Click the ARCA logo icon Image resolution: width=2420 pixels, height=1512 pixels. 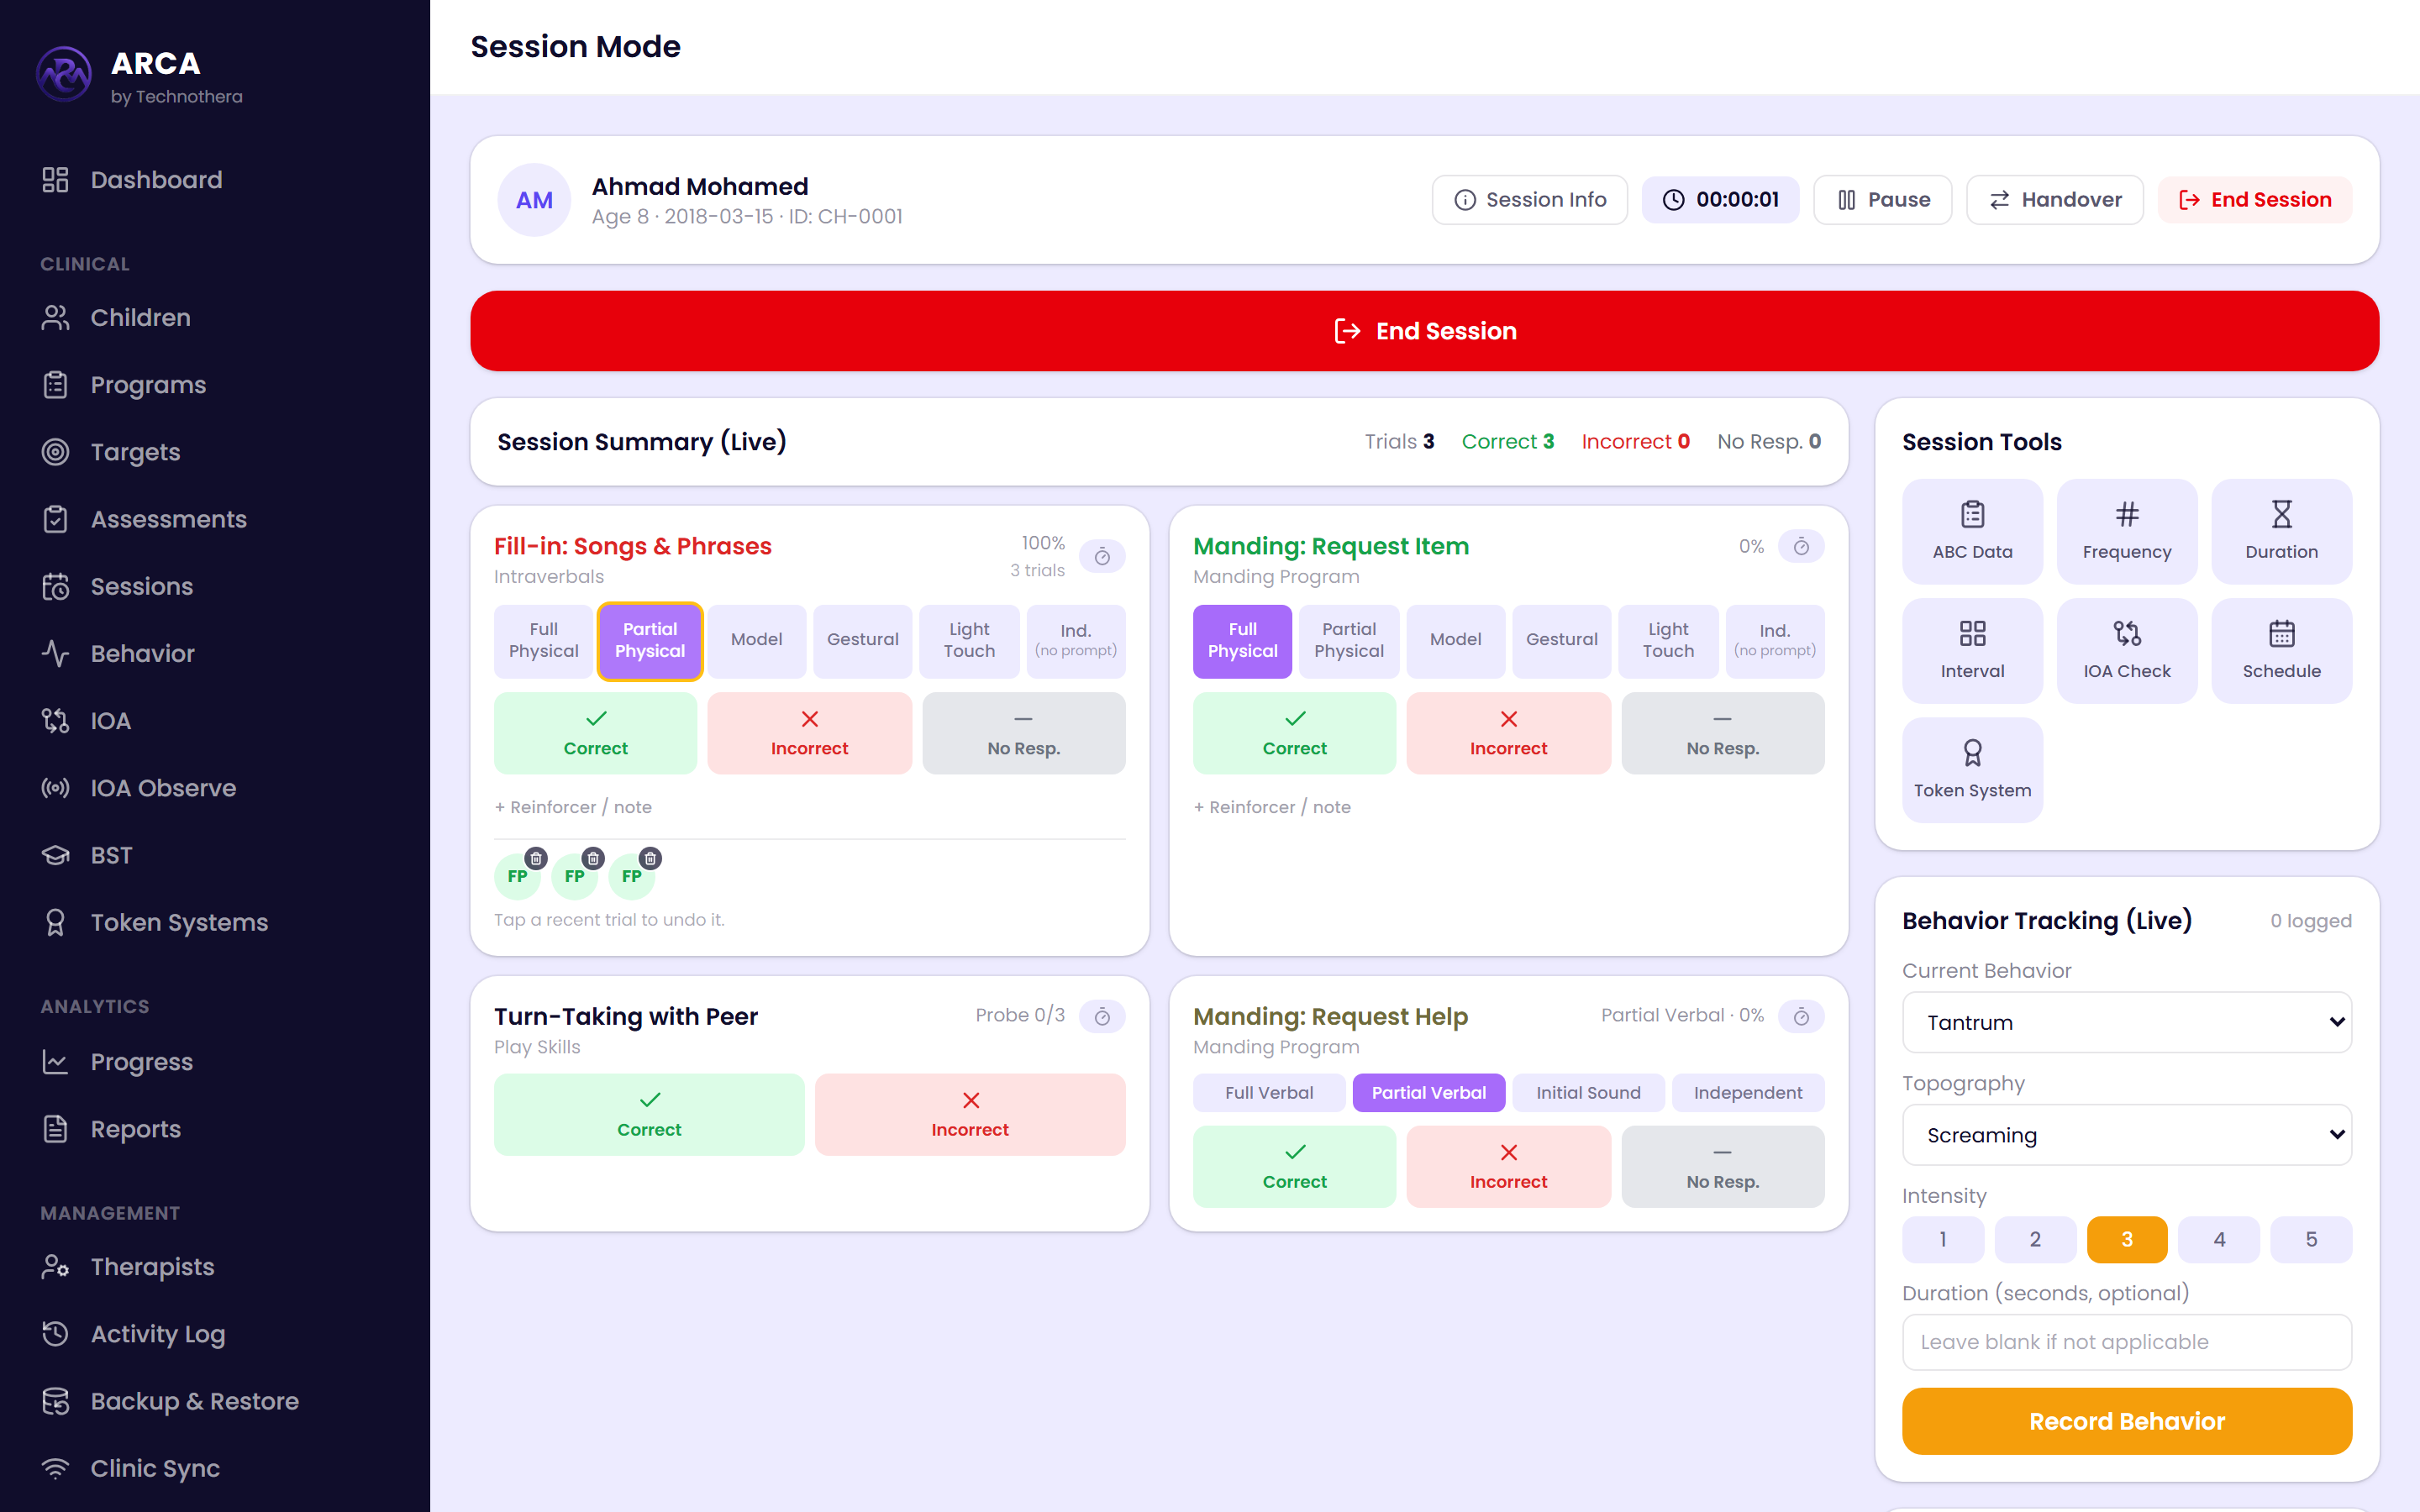click(64, 74)
